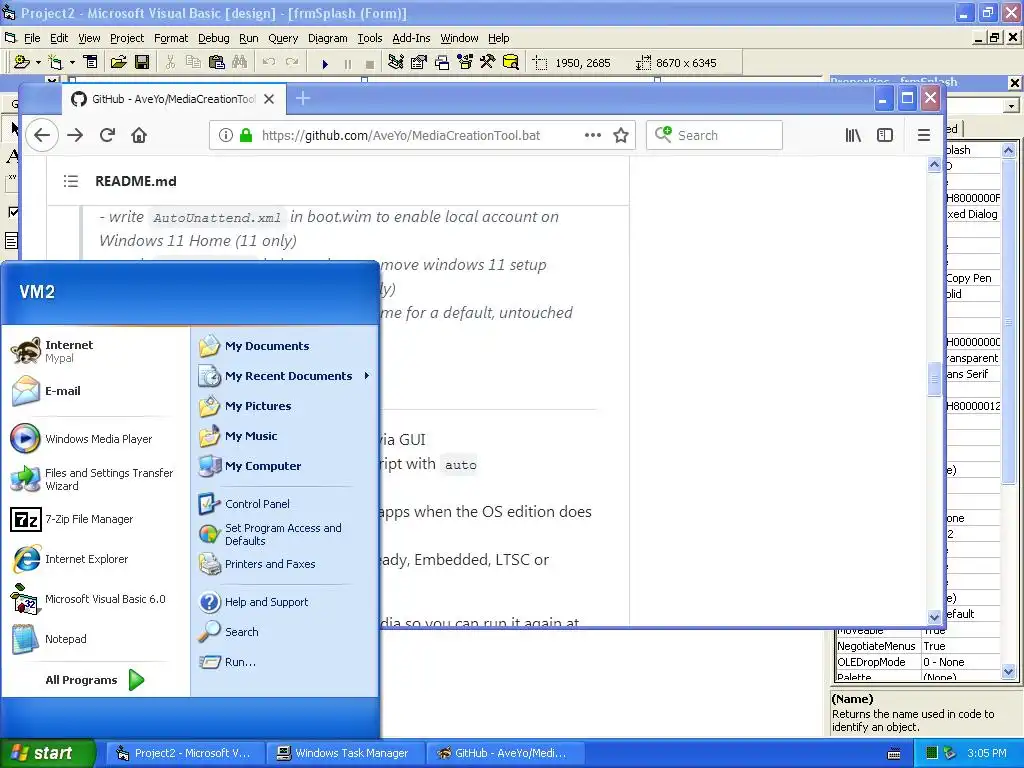
Task: Open the Diagram menu
Action: coord(327,38)
